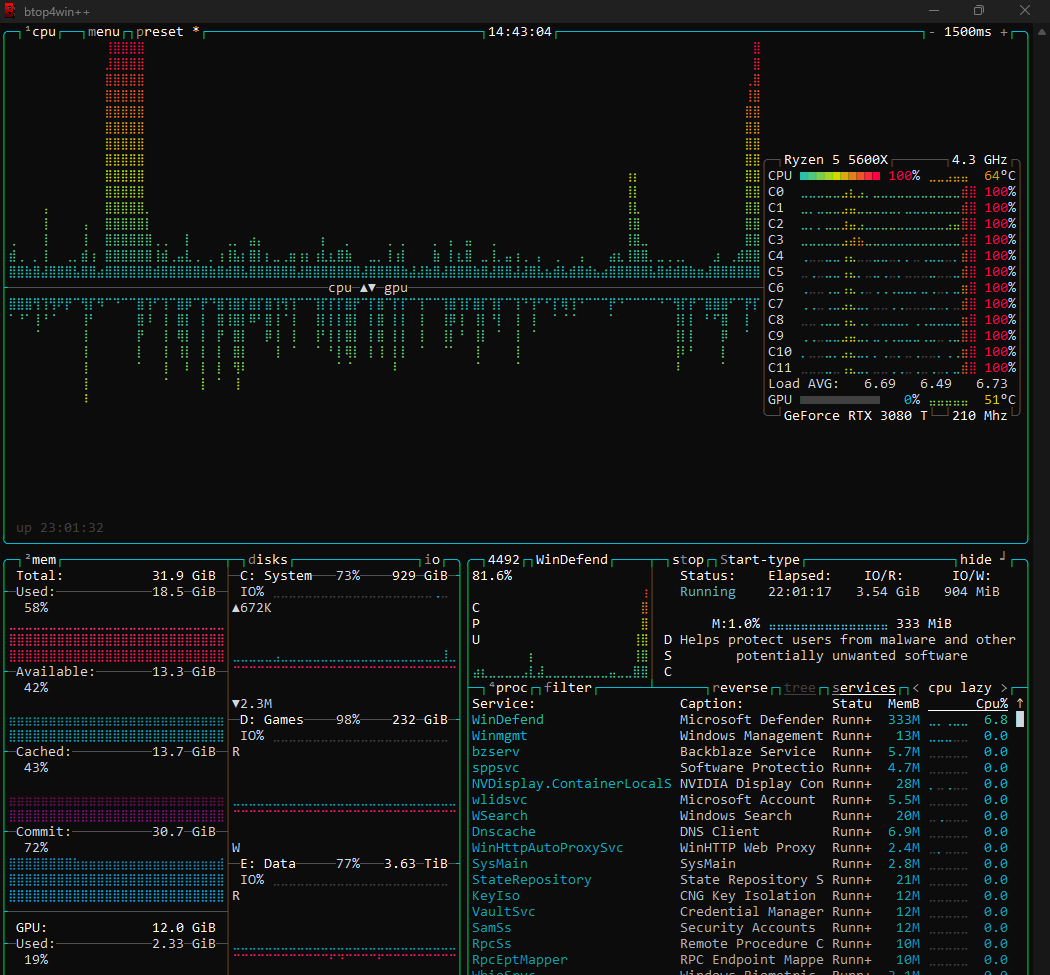Screen dimensions: 1050x975
Task: Select the SysMain service row
Action: click(739, 864)
